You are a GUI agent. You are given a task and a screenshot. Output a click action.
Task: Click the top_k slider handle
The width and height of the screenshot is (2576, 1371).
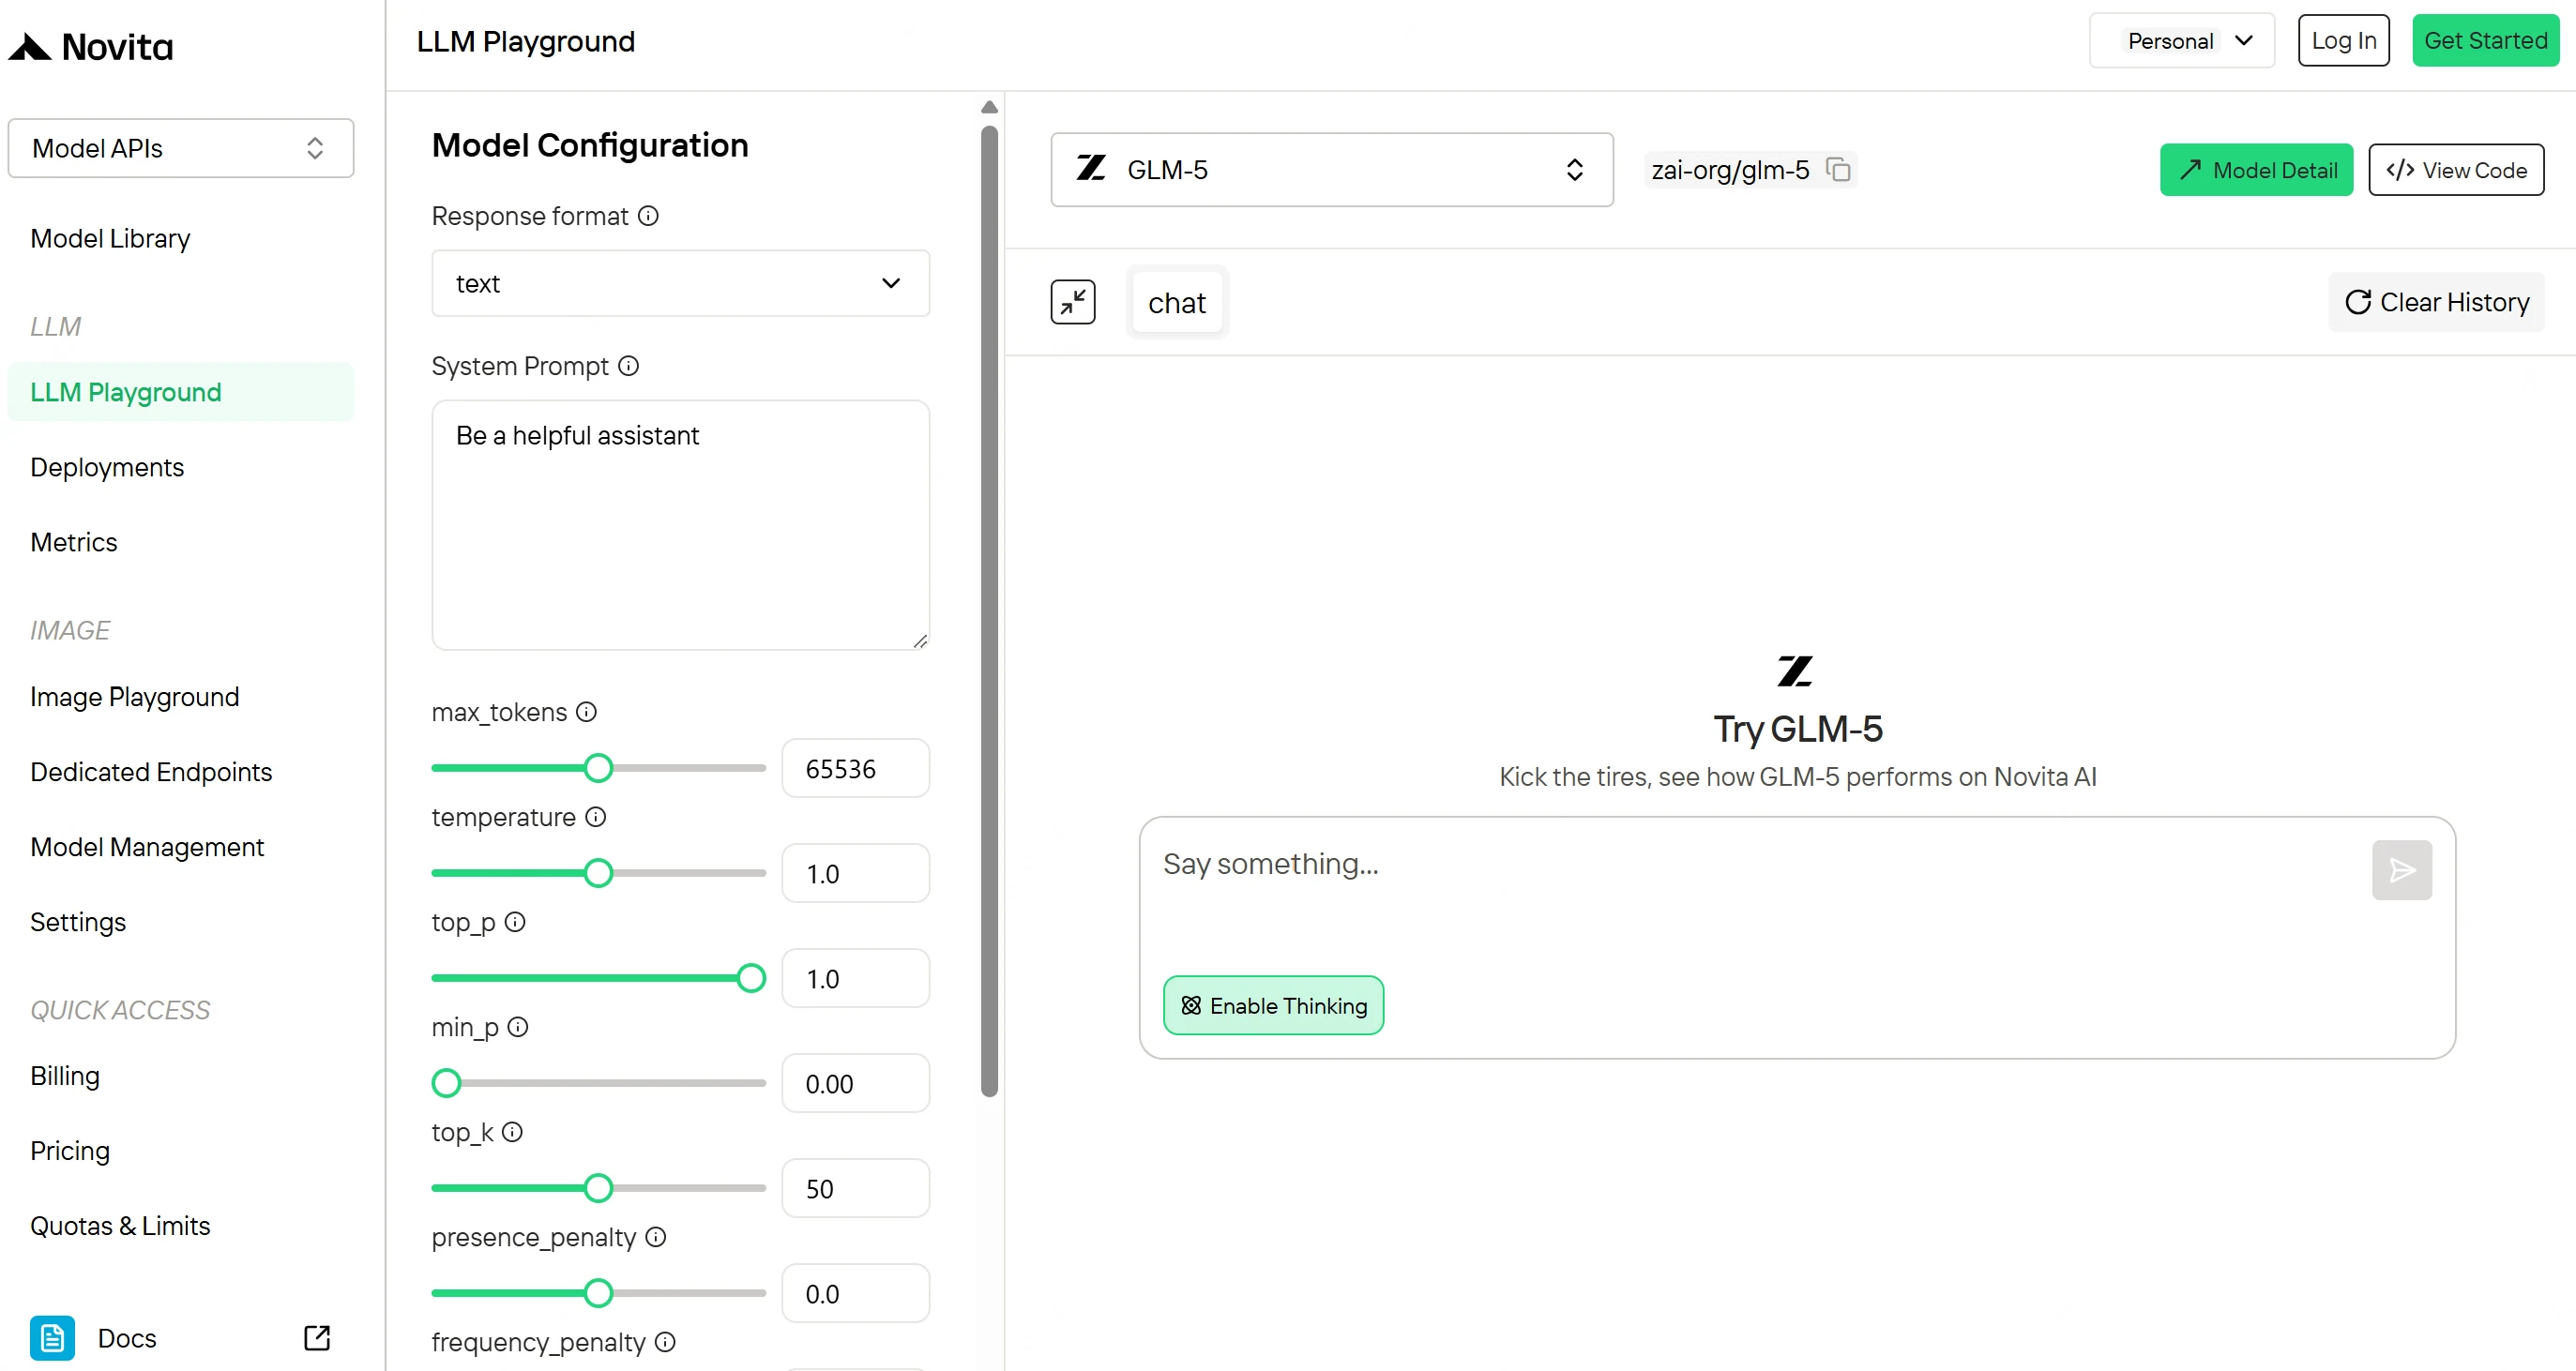click(x=598, y=1187)
